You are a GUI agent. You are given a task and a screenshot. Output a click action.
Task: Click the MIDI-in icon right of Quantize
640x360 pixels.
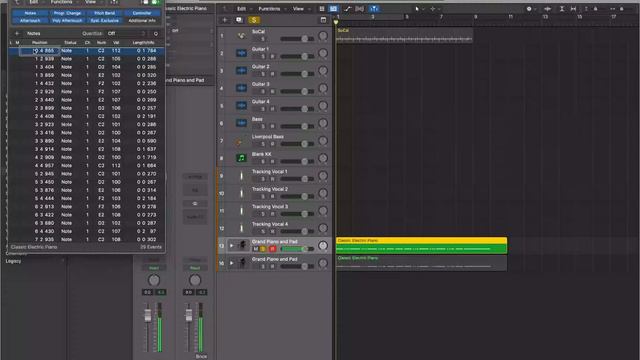(x=156, y=33)
